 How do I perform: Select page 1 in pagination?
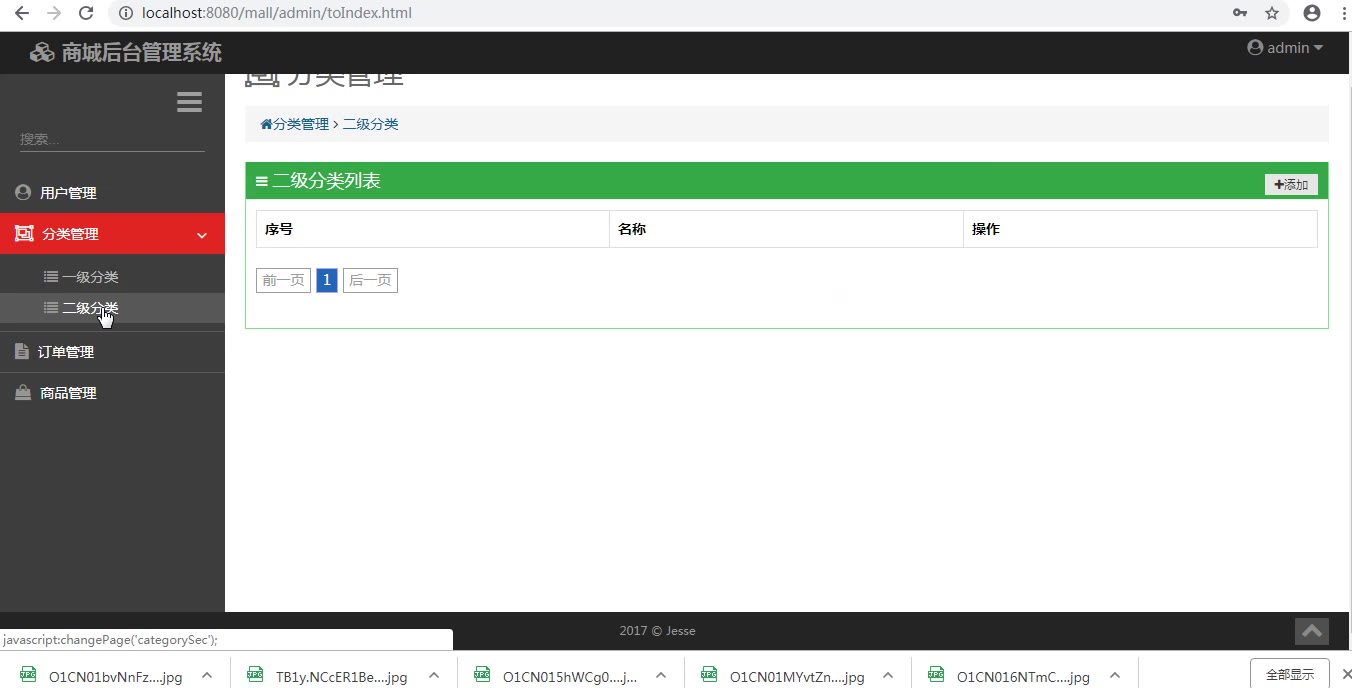(326, 281)
